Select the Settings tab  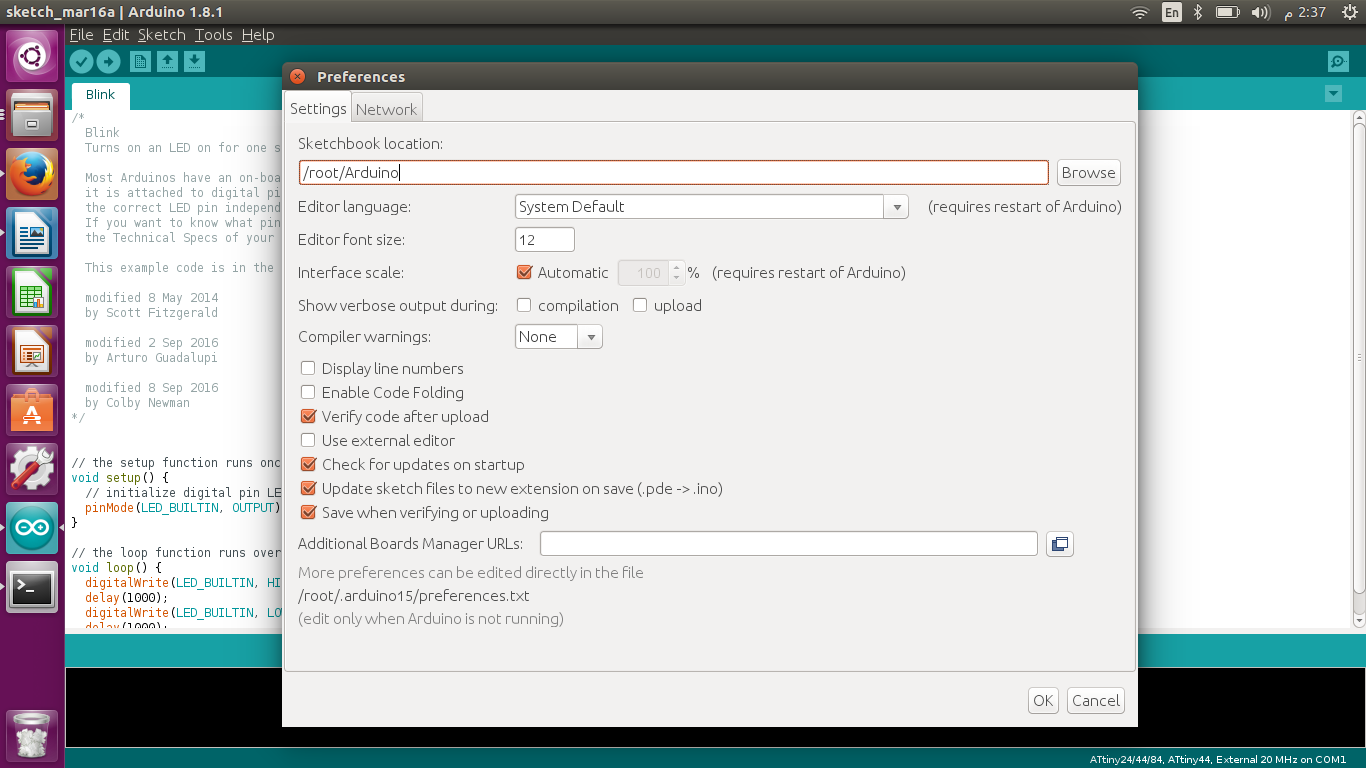318,108
